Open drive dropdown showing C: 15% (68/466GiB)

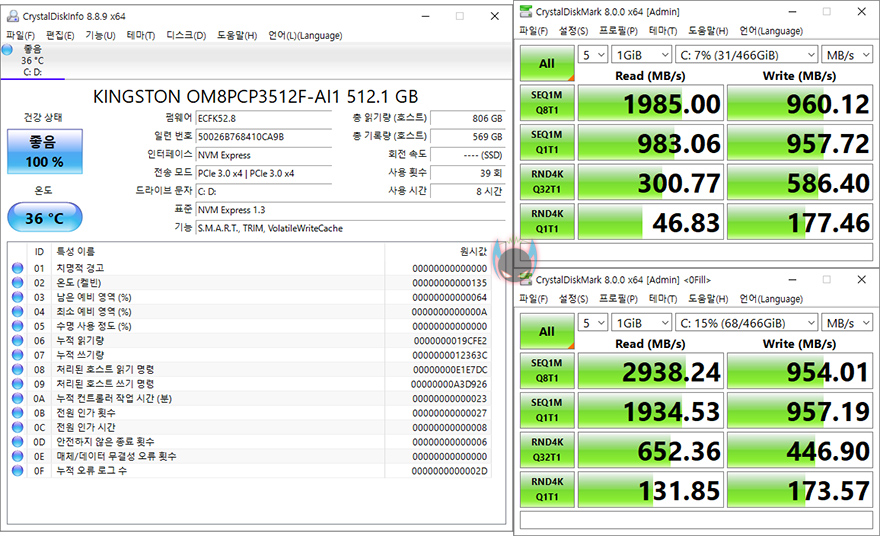point(746,323)
